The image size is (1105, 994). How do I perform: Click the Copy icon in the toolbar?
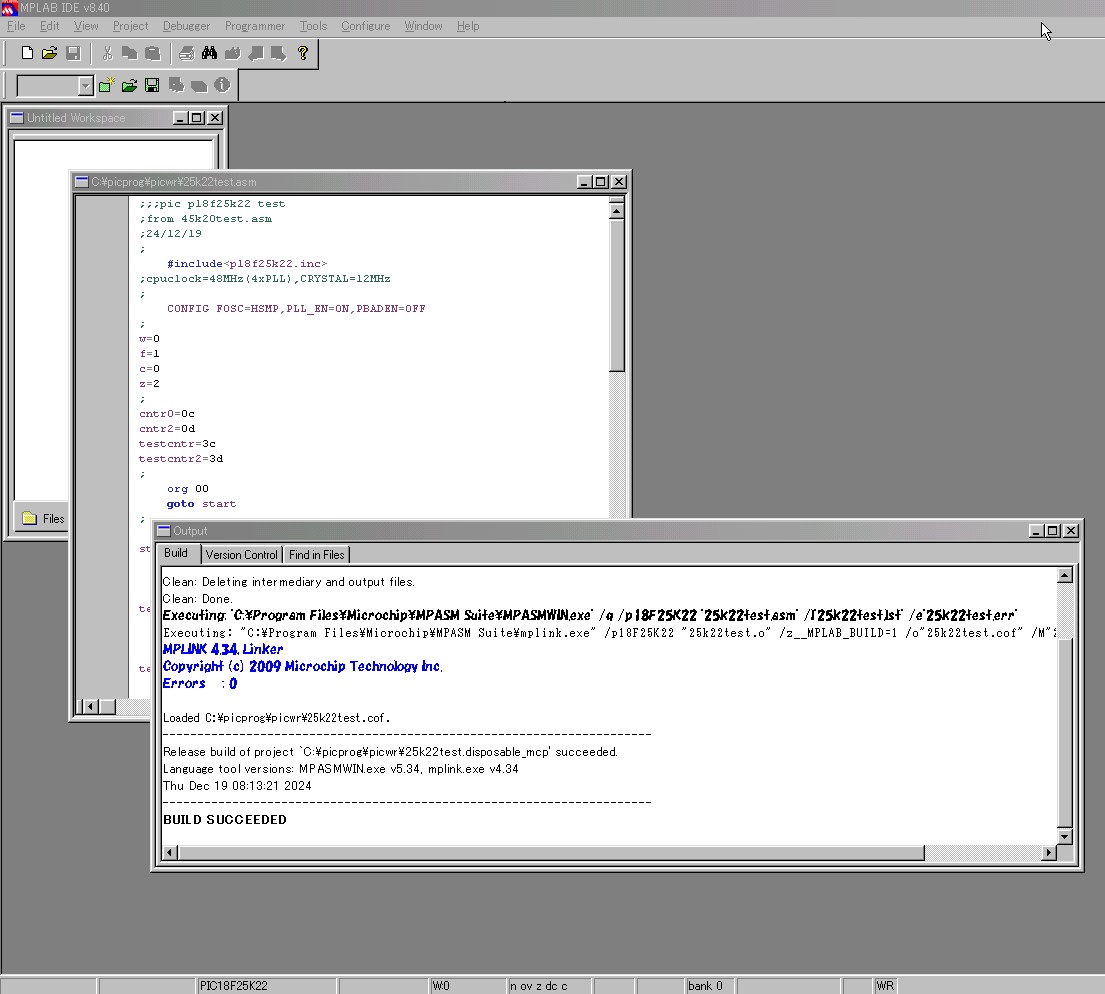[130, 53]
